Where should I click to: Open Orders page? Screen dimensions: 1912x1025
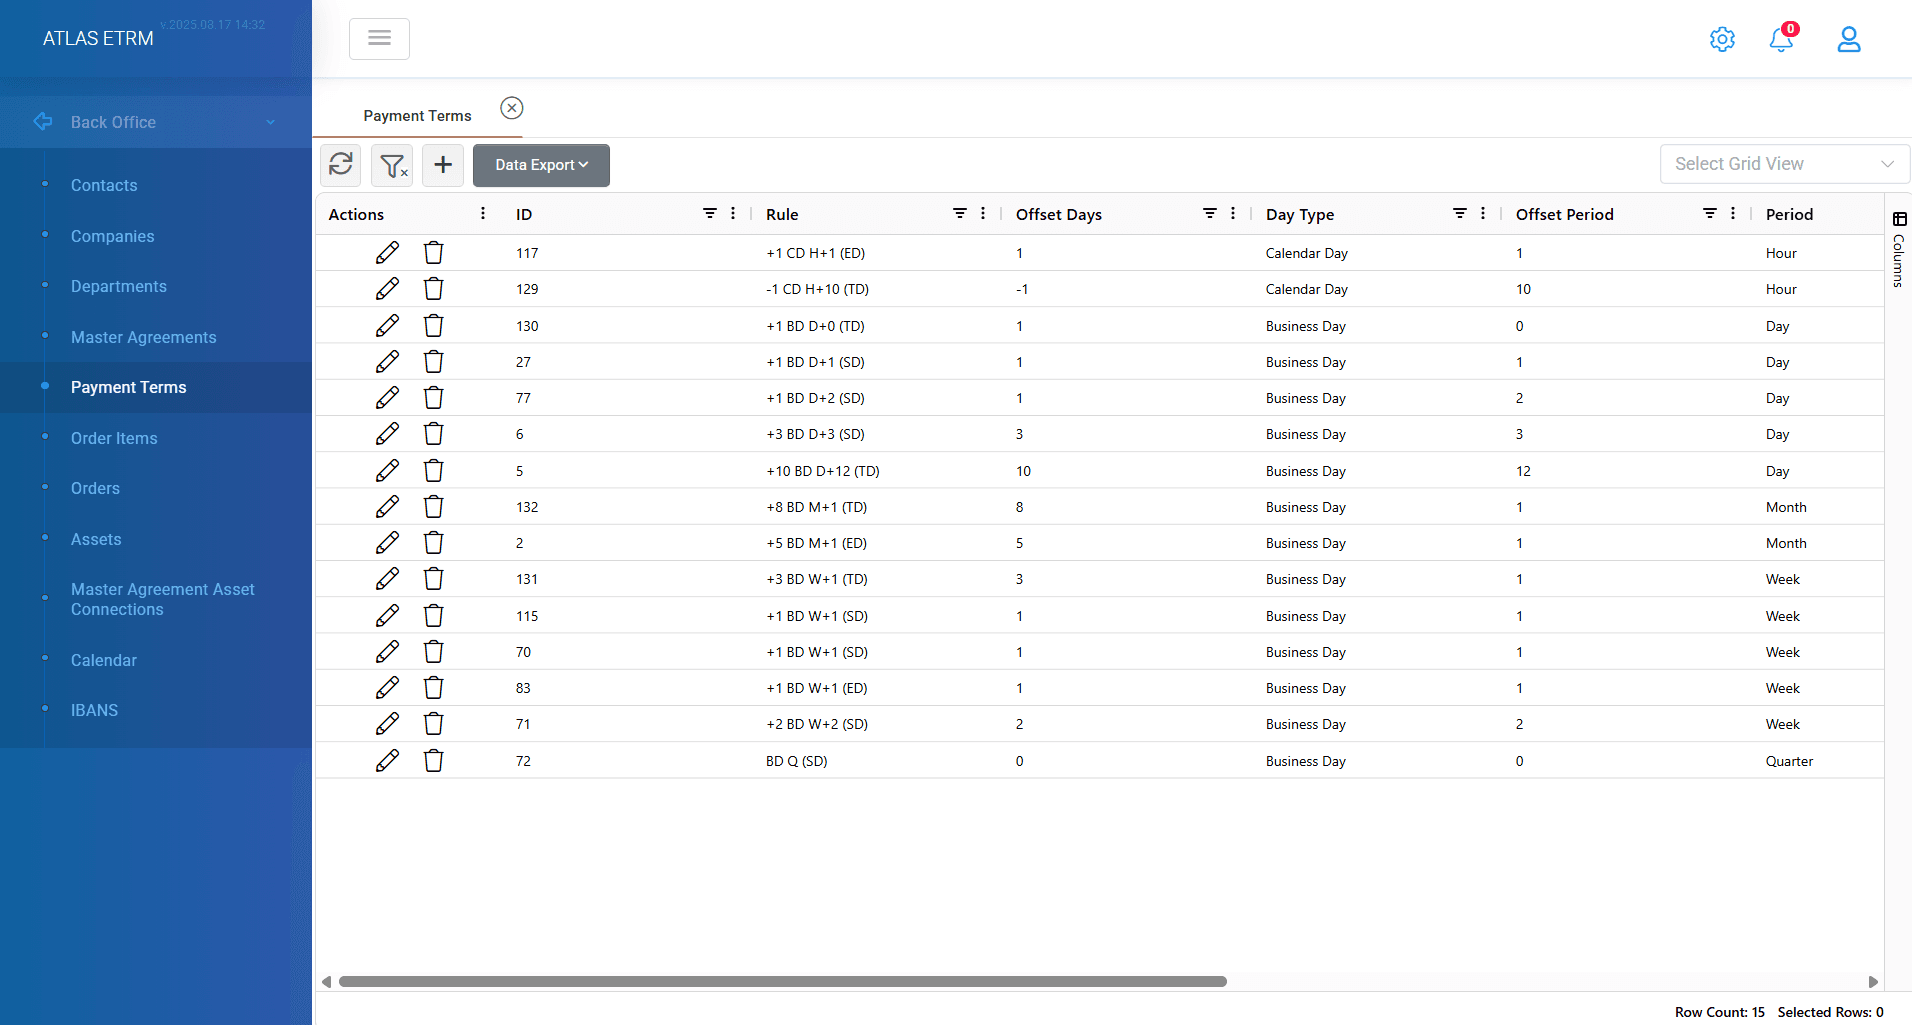pos(95,488)
